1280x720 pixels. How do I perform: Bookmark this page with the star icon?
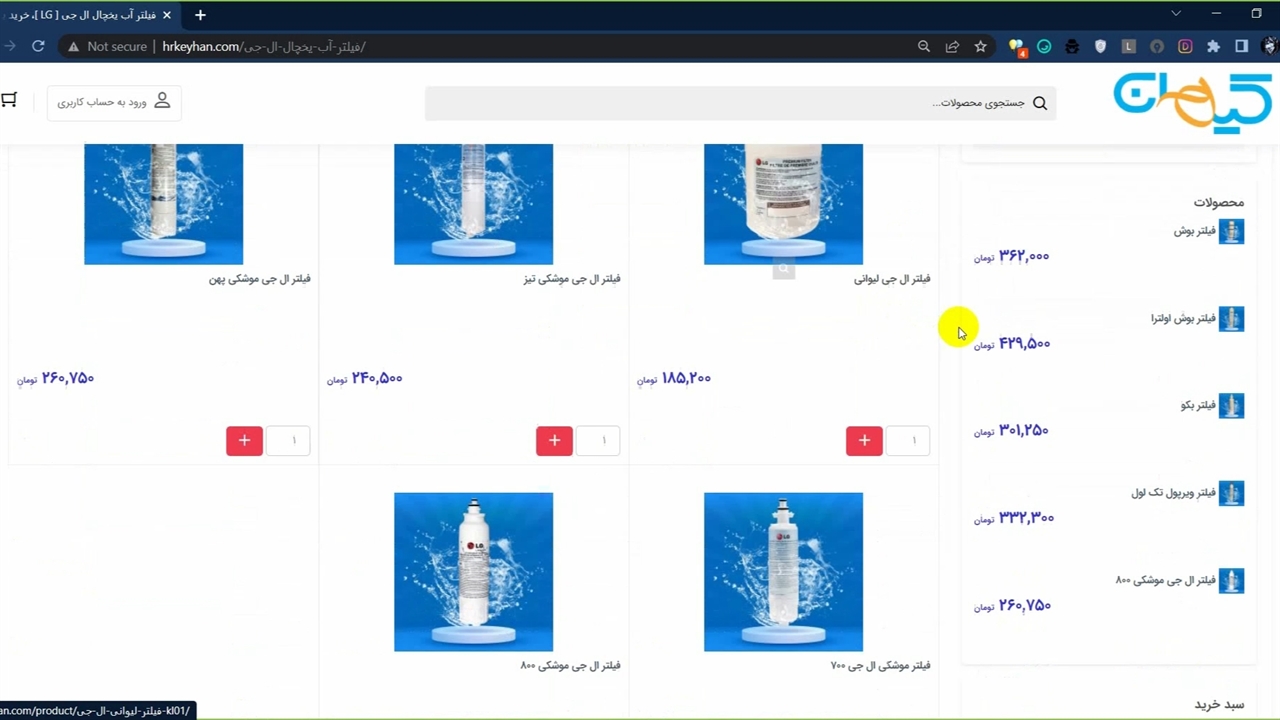(980, 46)
